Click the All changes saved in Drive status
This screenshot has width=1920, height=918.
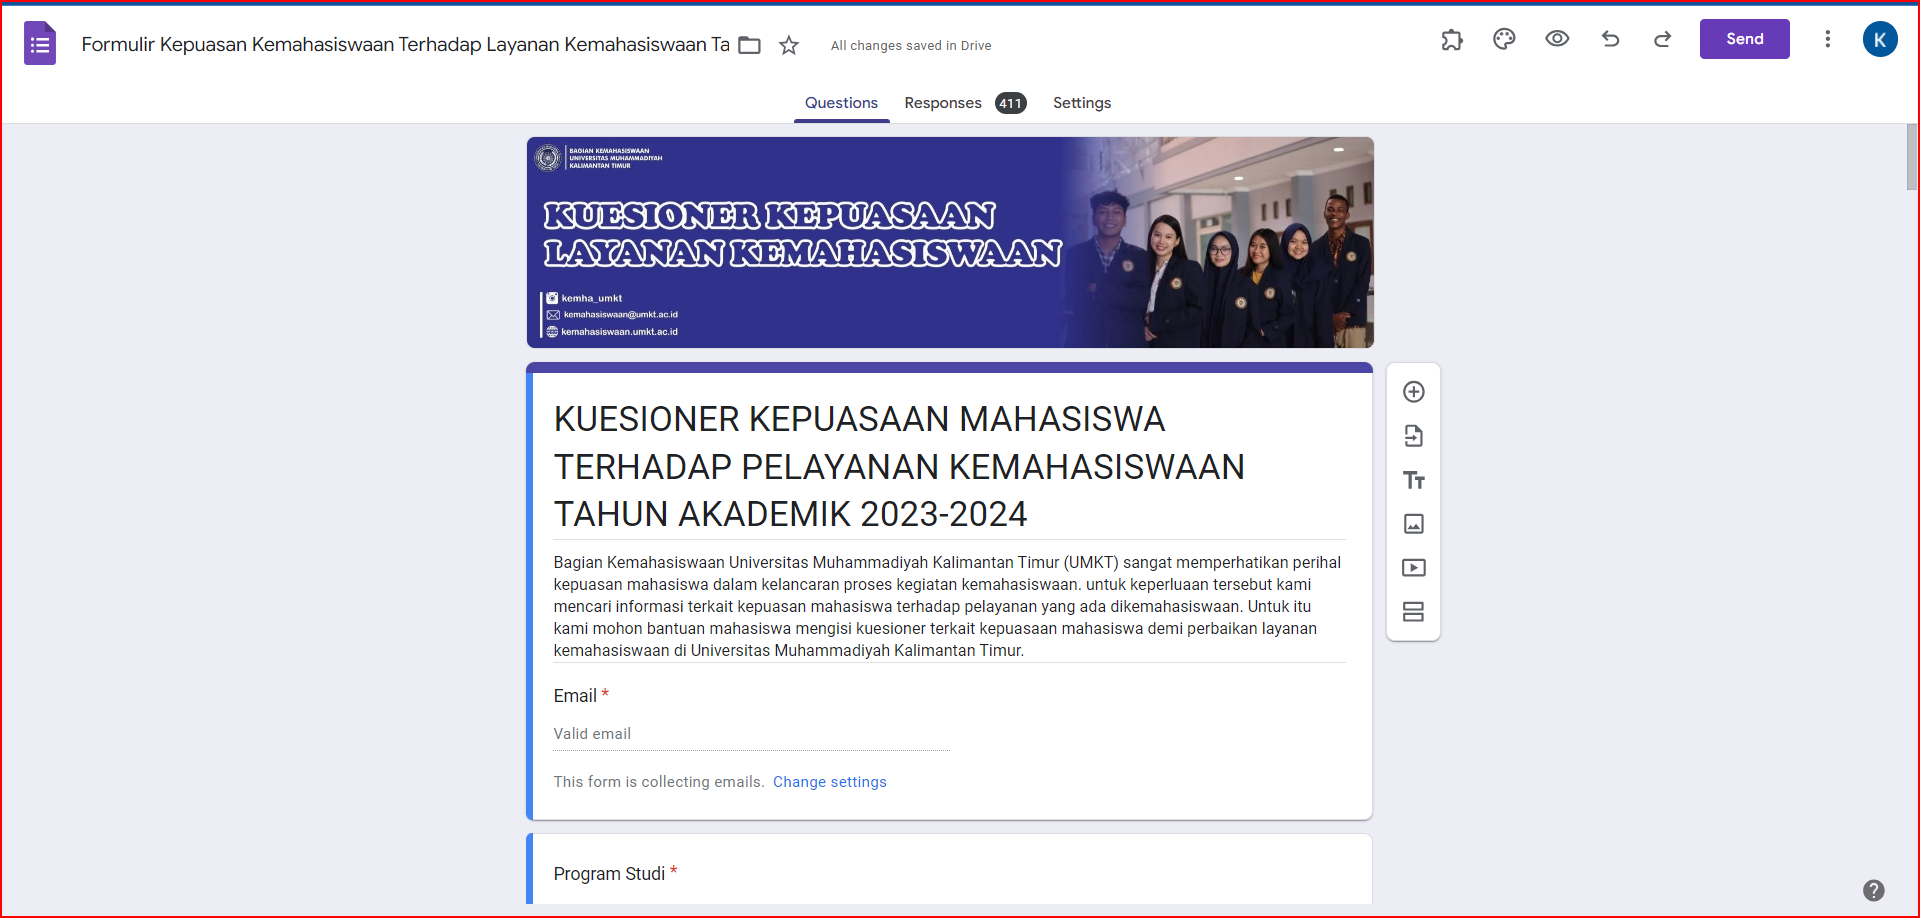911,46
